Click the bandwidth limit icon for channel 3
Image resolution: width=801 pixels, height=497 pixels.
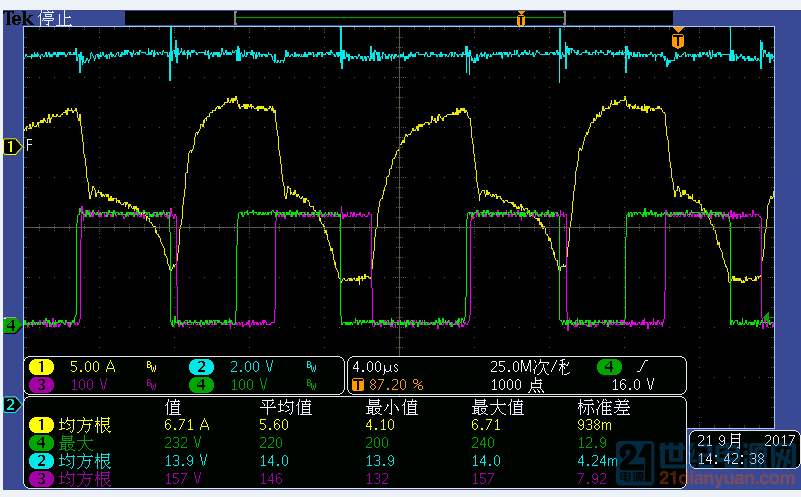(x=151, y=384)
